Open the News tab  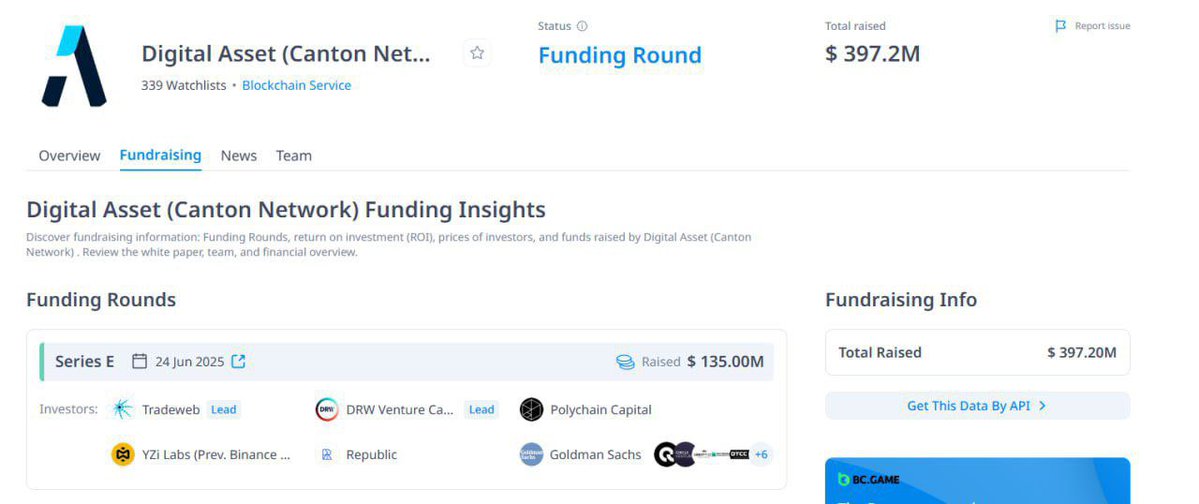pos(239,156)
